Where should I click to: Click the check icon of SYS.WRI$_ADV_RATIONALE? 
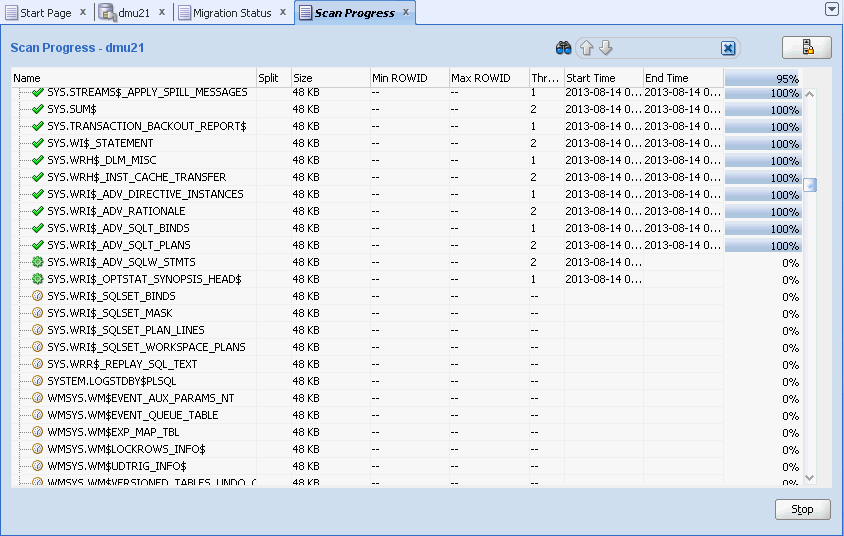(x=38, y=211)
